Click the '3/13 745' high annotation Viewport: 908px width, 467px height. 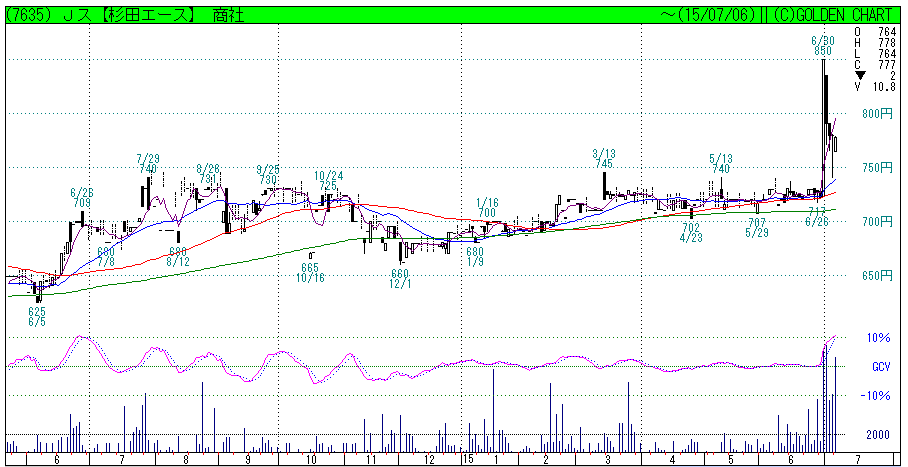603,159
